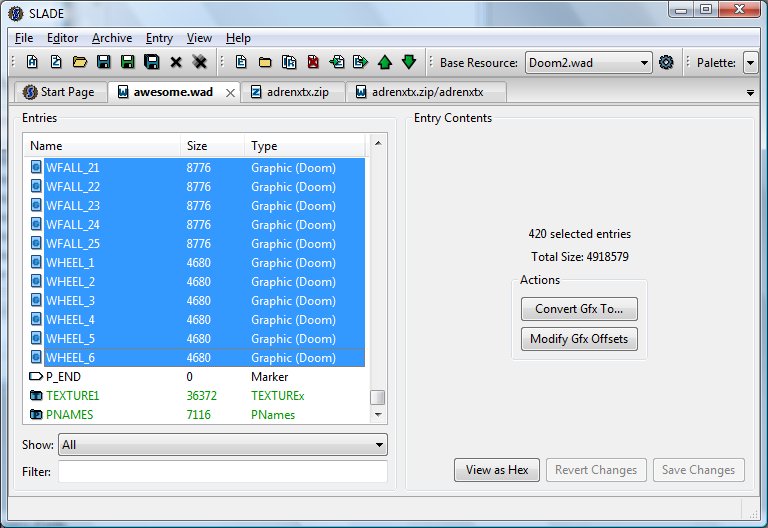
Task: Click the icon beside PNAMES entry
Action: (x=36, y=414)
